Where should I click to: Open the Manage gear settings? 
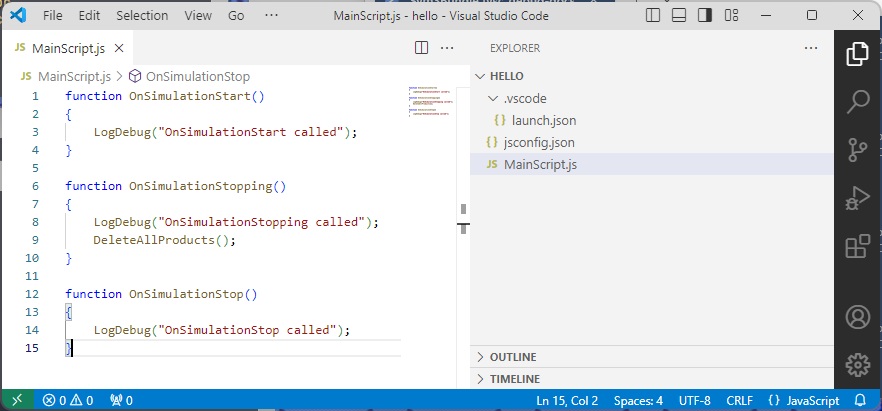coord(857,364)
